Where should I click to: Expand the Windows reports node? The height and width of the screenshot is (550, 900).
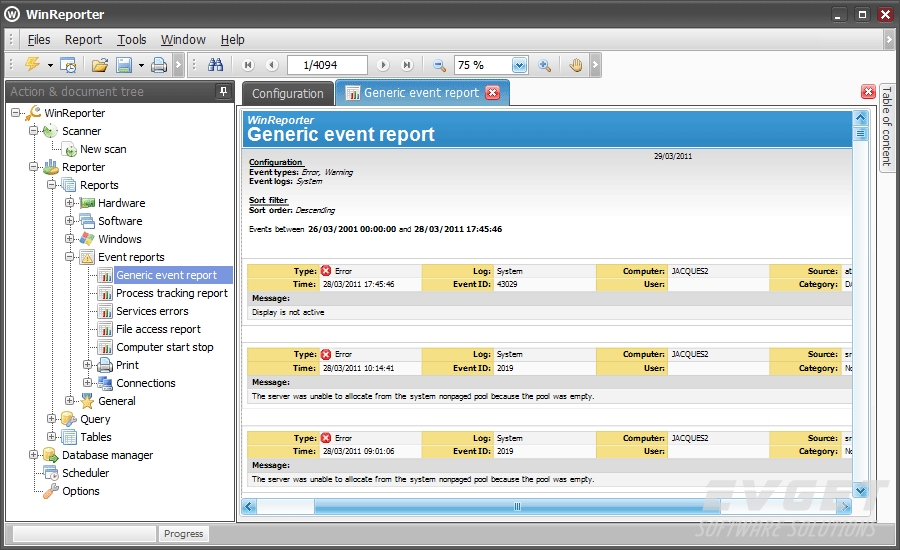69,239
